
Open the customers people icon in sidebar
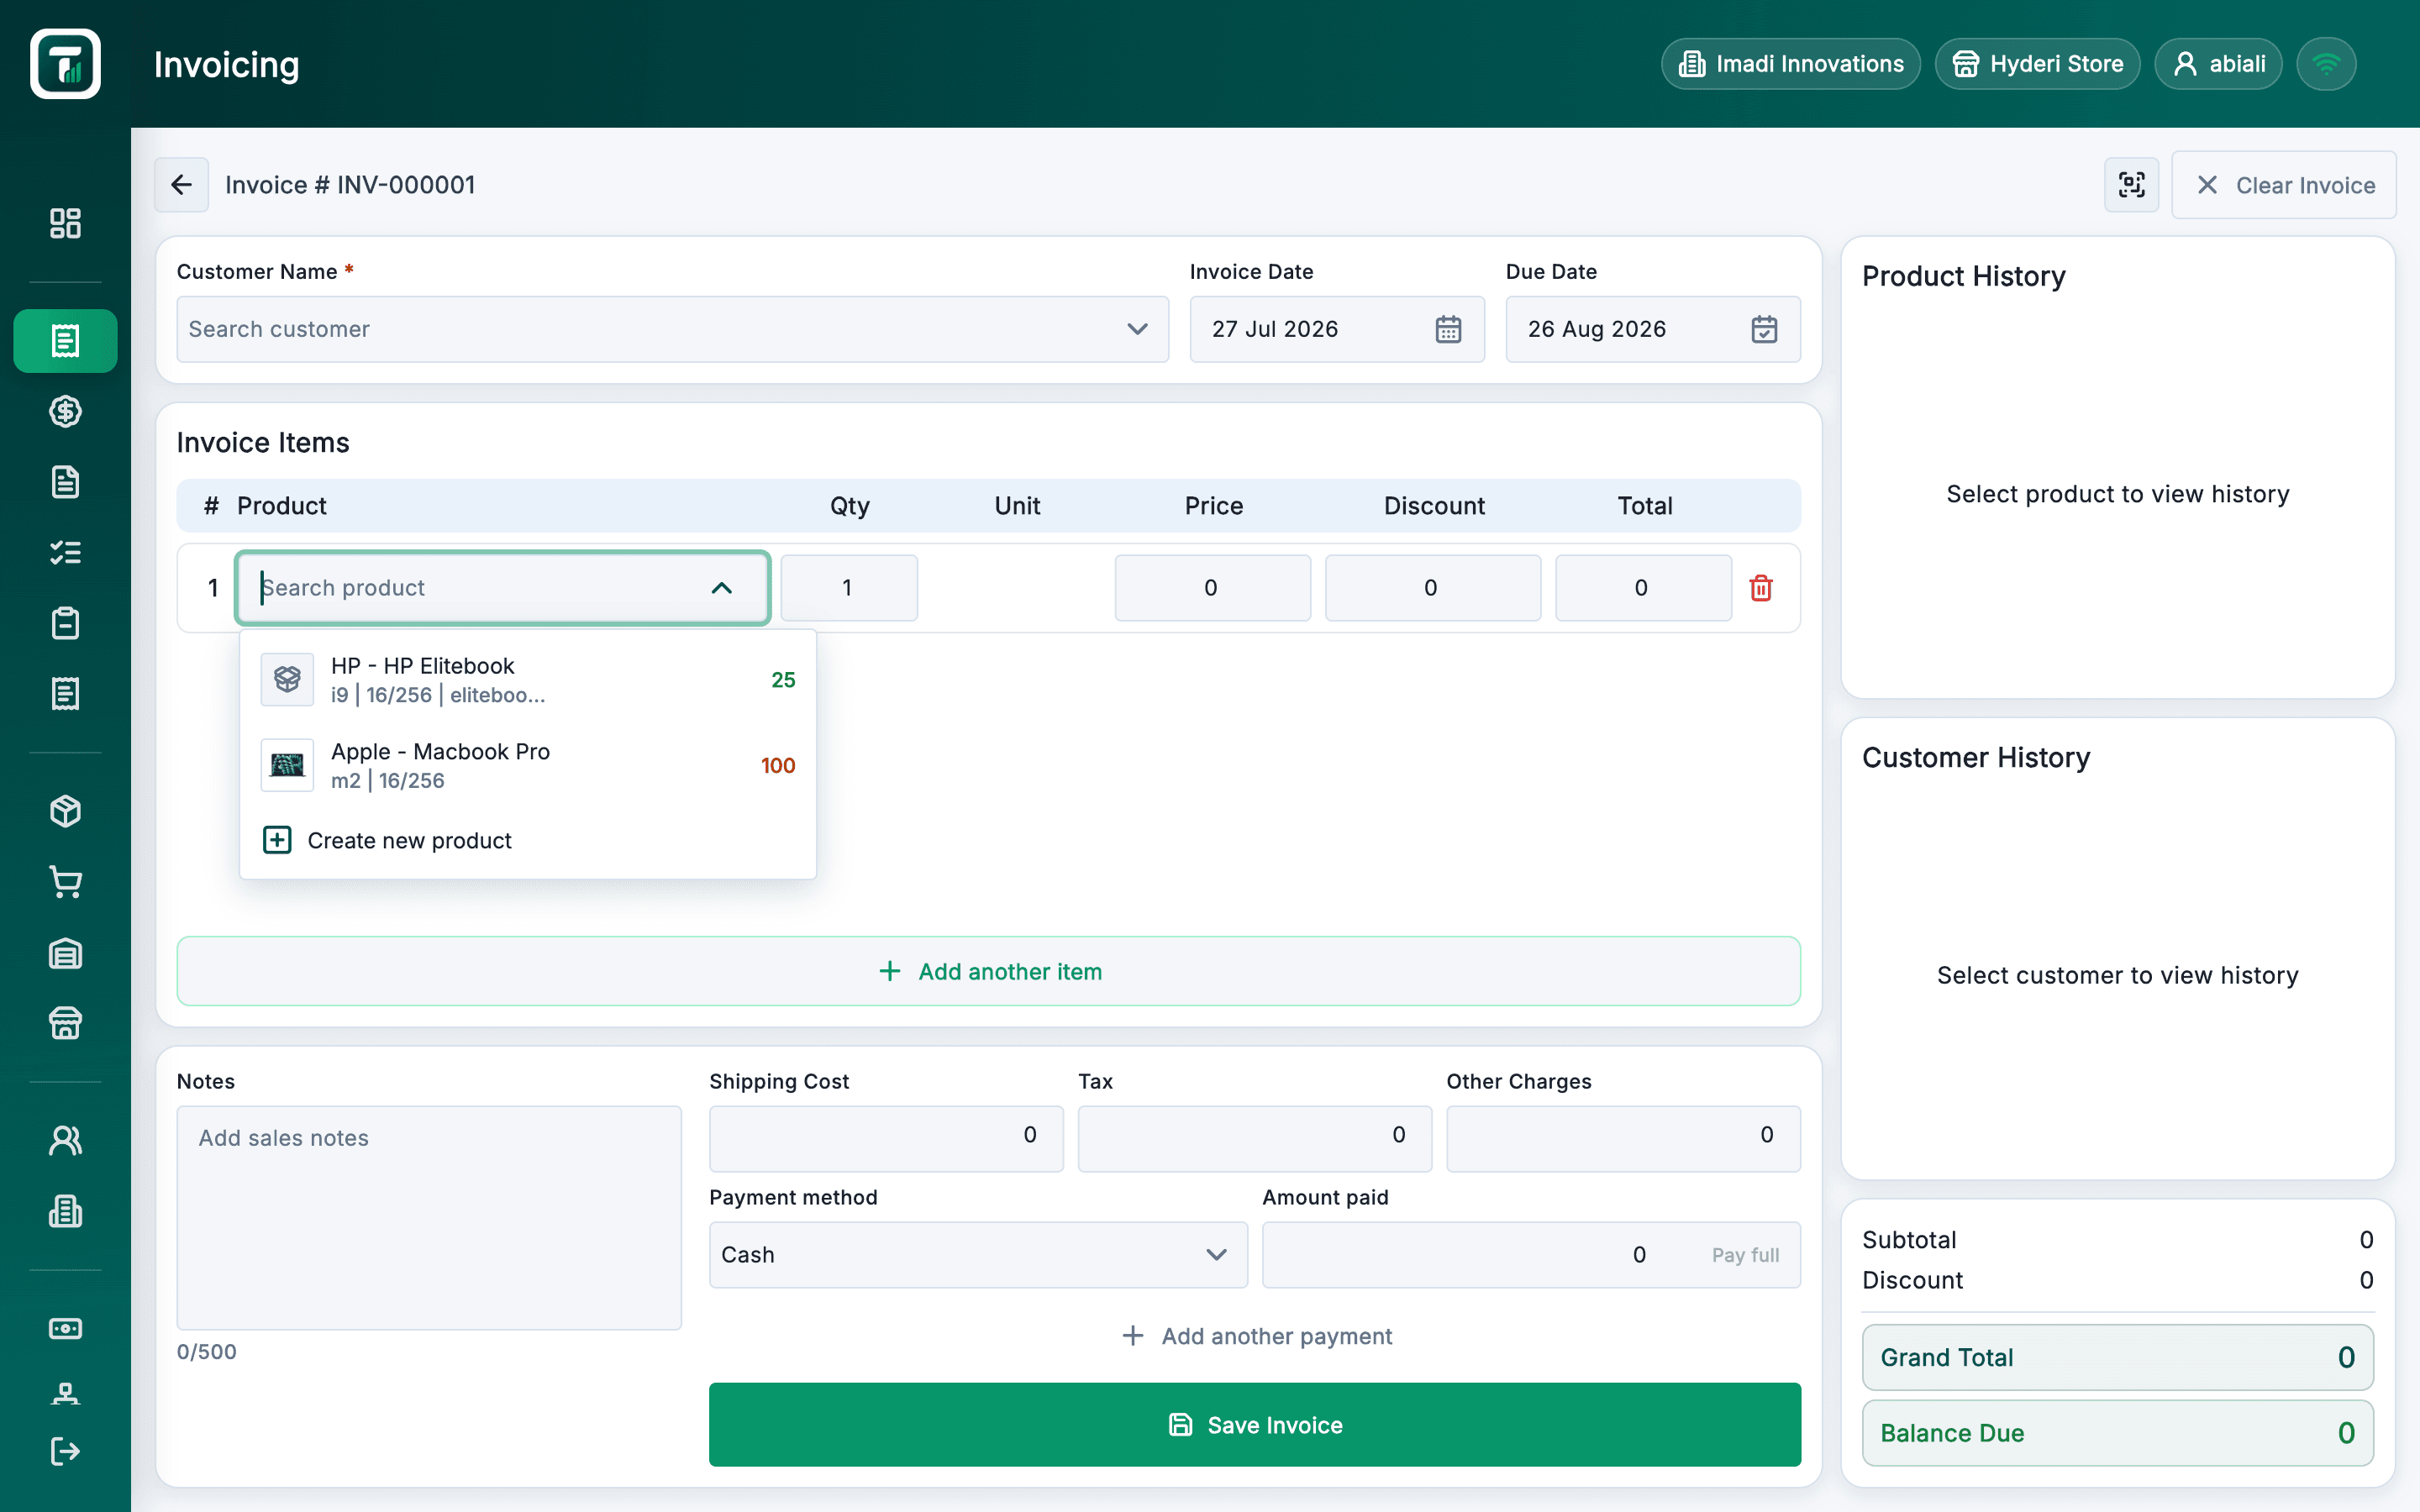(65, 1141)
